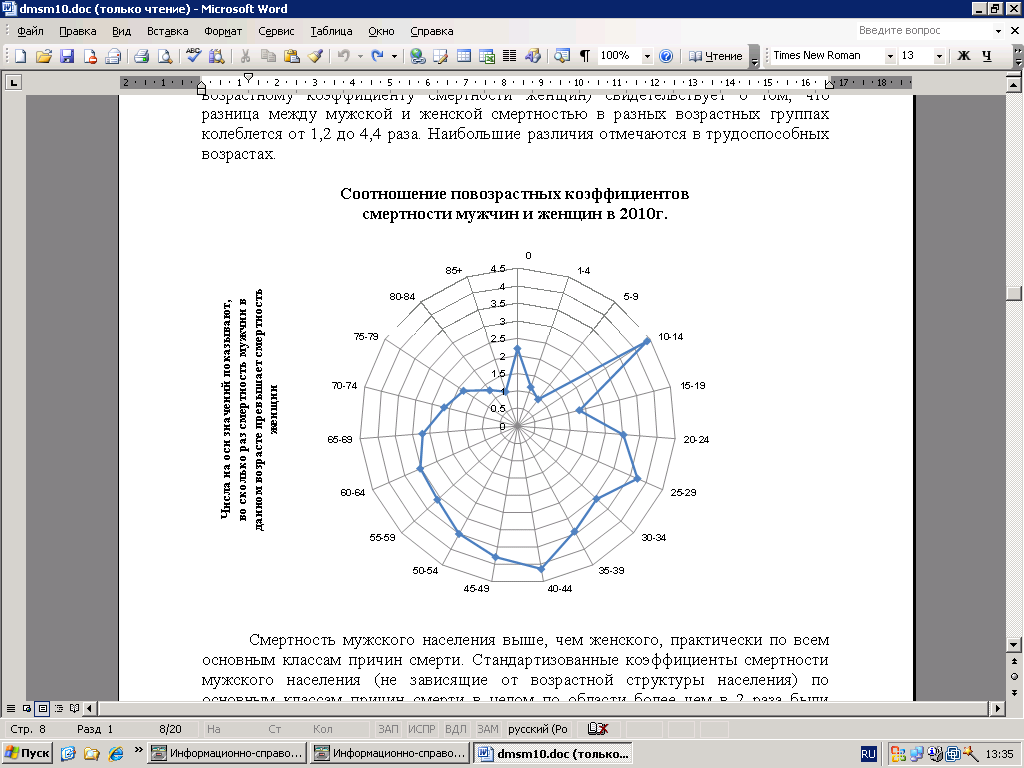Open the Пуск start menu
Image resolution: width=1024 pixels, height=768 pixels.
[27, 753]
